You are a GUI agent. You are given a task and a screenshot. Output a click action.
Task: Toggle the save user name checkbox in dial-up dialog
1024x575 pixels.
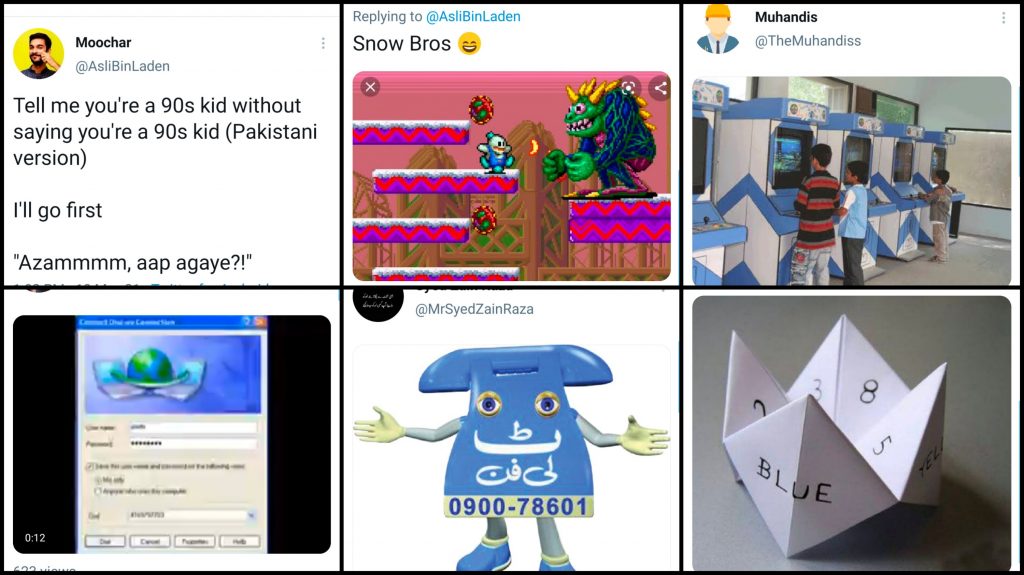pos(90,467)
